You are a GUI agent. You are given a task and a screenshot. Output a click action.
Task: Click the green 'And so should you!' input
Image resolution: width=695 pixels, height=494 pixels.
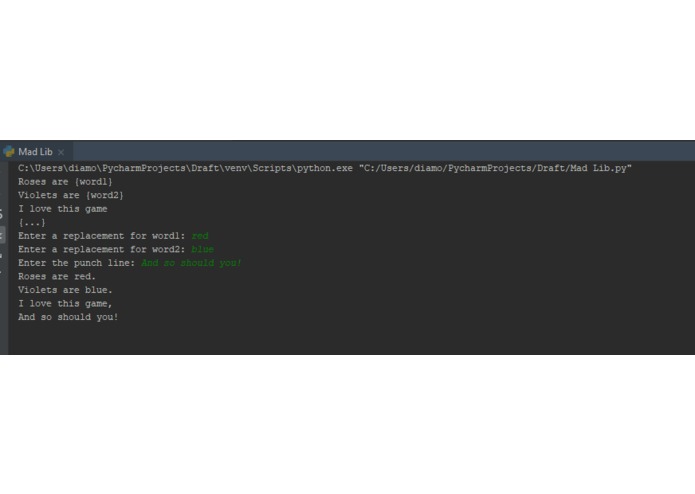tap(191, 263)
